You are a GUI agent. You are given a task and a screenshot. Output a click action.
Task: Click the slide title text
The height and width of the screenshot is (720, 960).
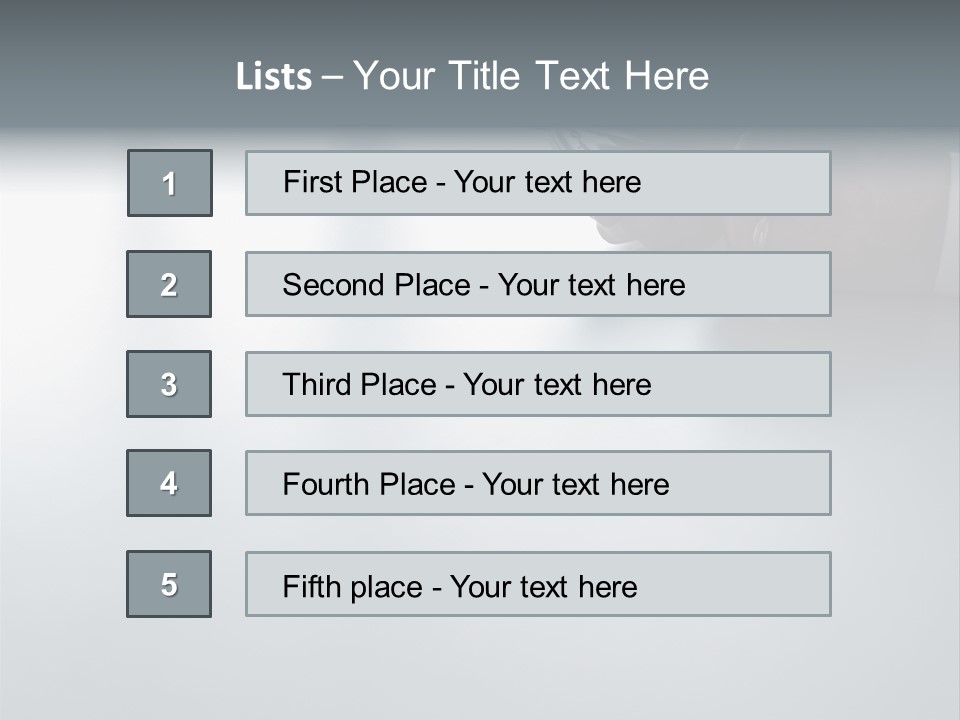click(x=472, y=76)
